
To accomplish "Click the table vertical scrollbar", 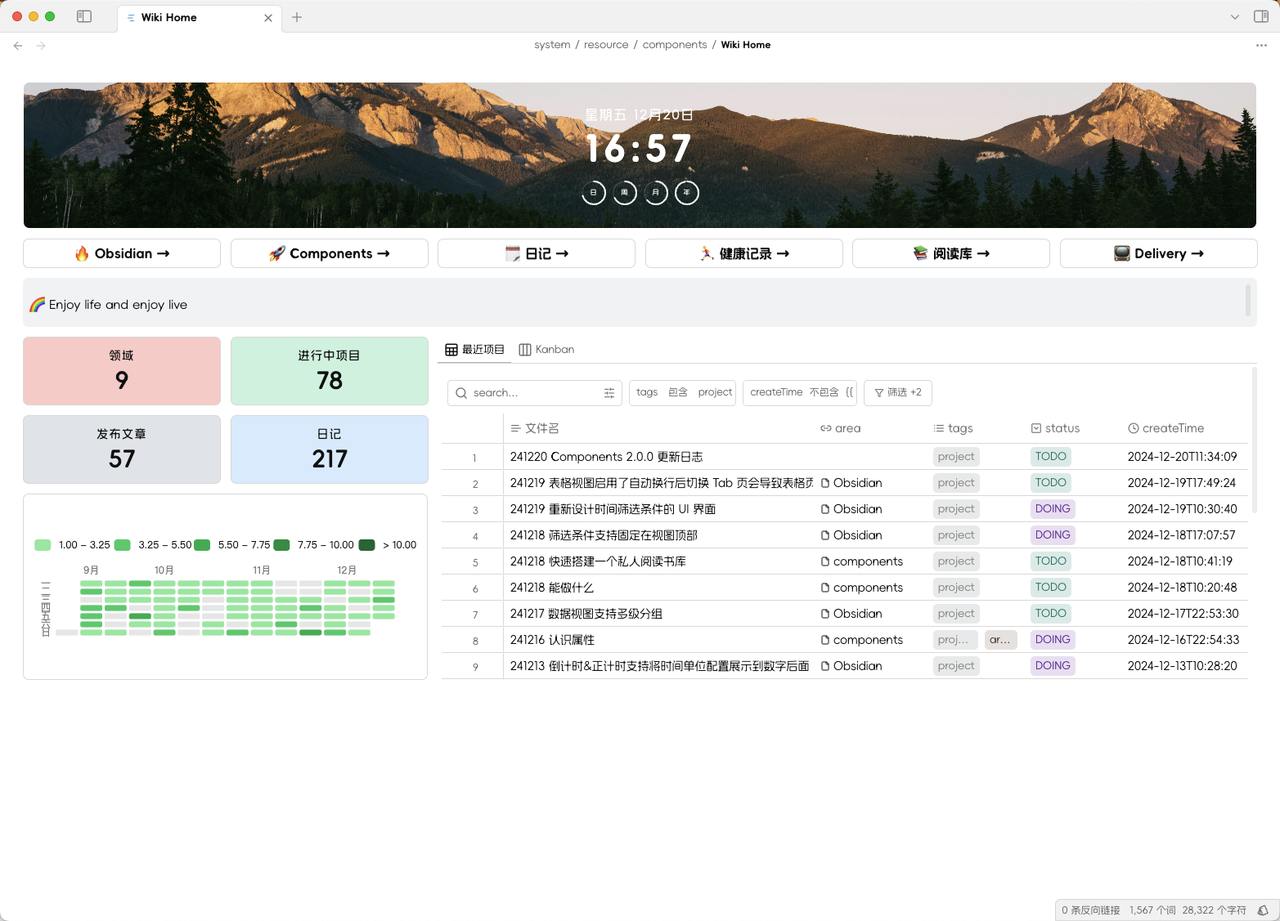I will (x=1254, y=438).
